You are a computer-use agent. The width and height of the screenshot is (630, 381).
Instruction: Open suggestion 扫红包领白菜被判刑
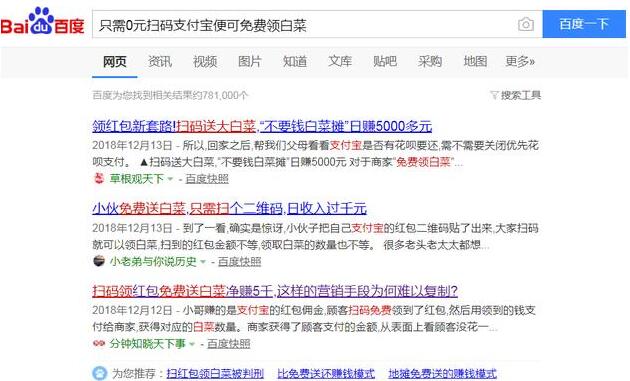(x=215, y=373)
